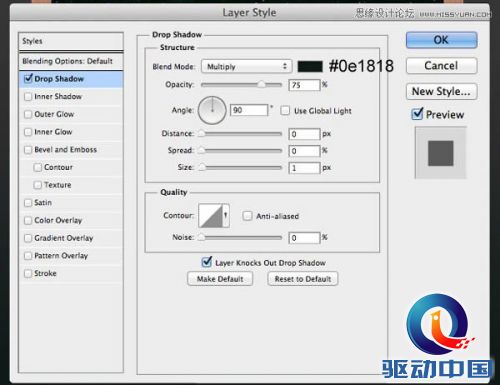Click the Noise slider handle
This screenshot has height=385, width=500.
point(201,237)
